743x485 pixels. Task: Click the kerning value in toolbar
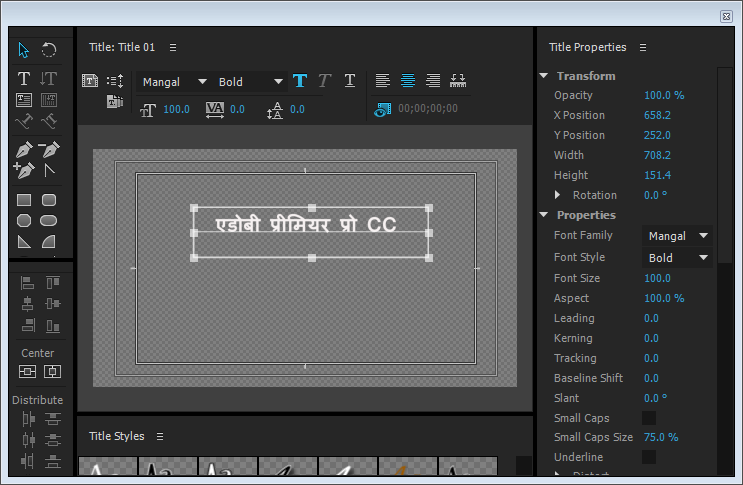[237, 109]
